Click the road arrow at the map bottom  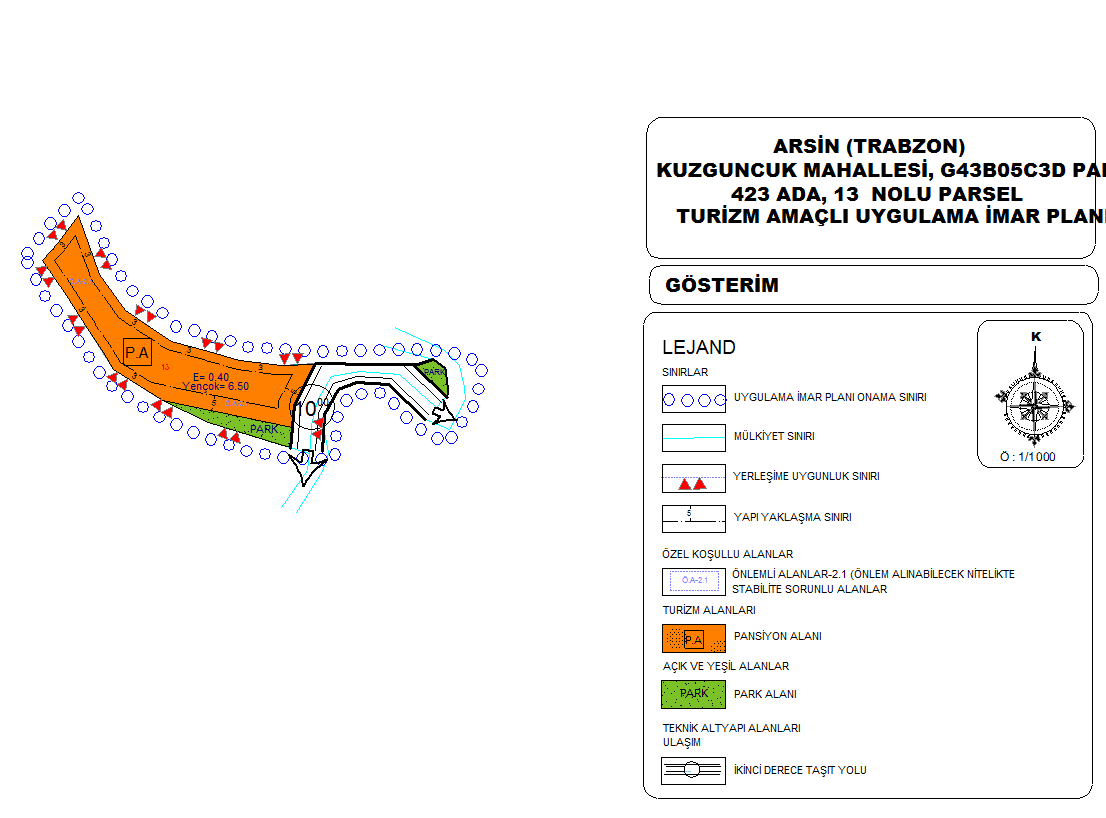coord(306,463)
